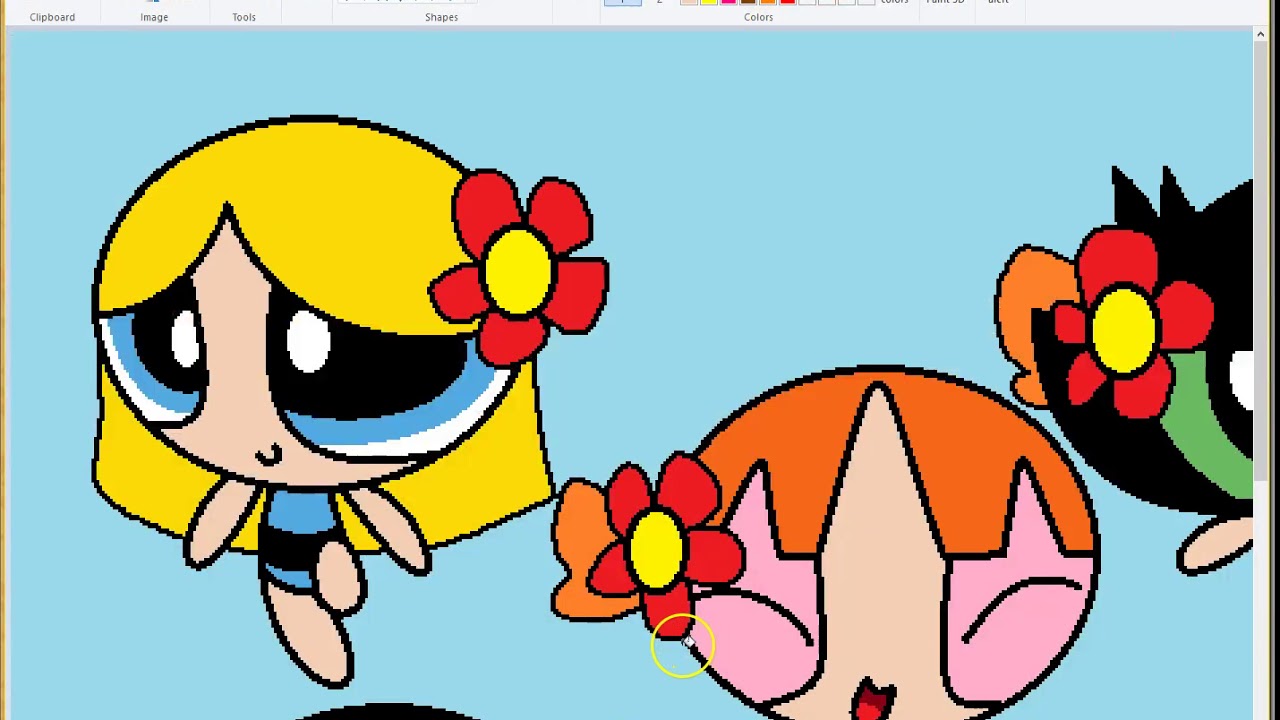Switch to the Color 2 background box
The height and width of the screenshot is (720, 1280).
pos(658,3)
